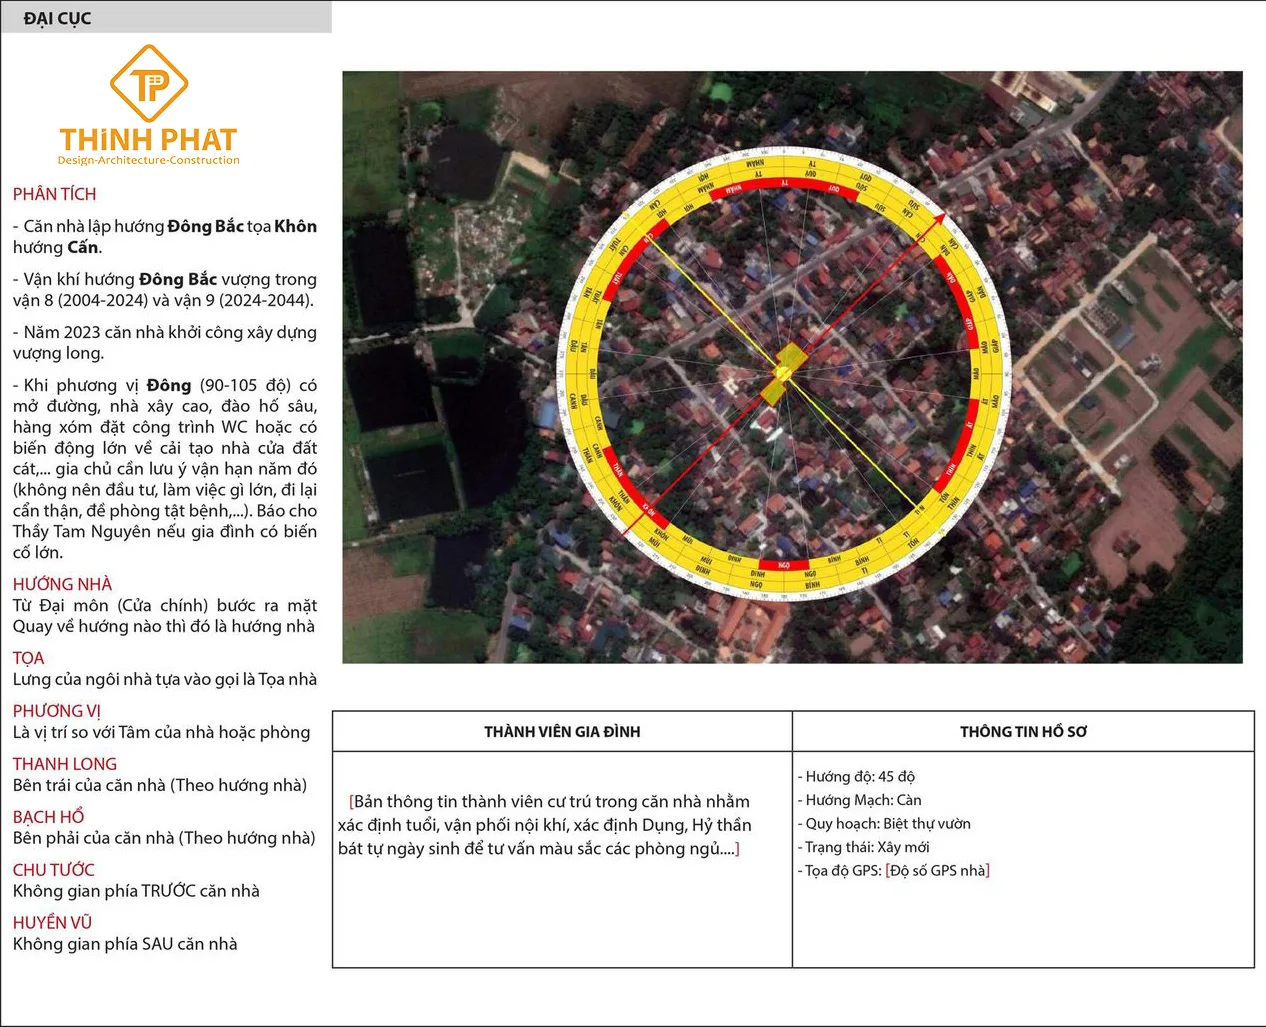Image resolution: width=1266 pixels, height=1027 pixels.
Task: Click the THINH PHAT brand name text
Action: (148, 140)
